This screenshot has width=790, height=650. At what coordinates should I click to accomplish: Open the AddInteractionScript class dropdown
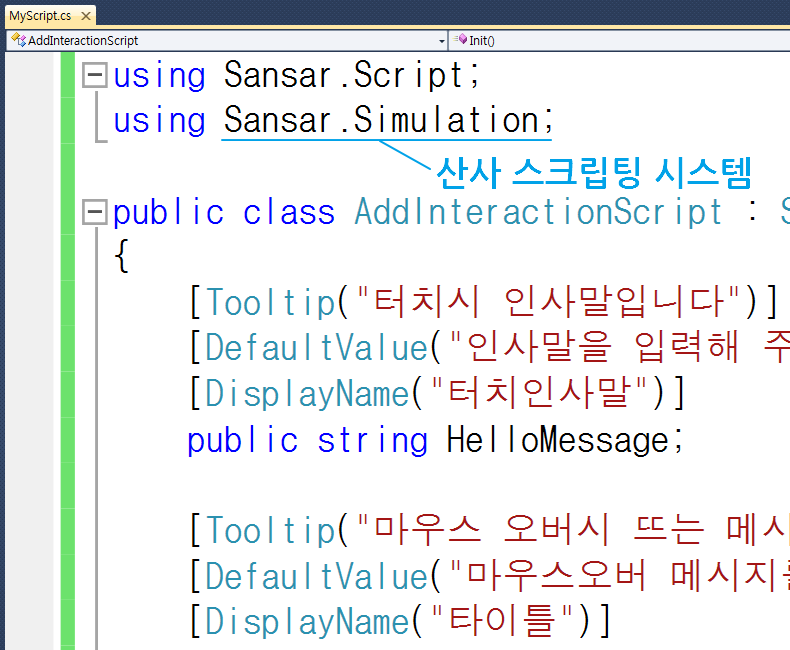(442, 41)
